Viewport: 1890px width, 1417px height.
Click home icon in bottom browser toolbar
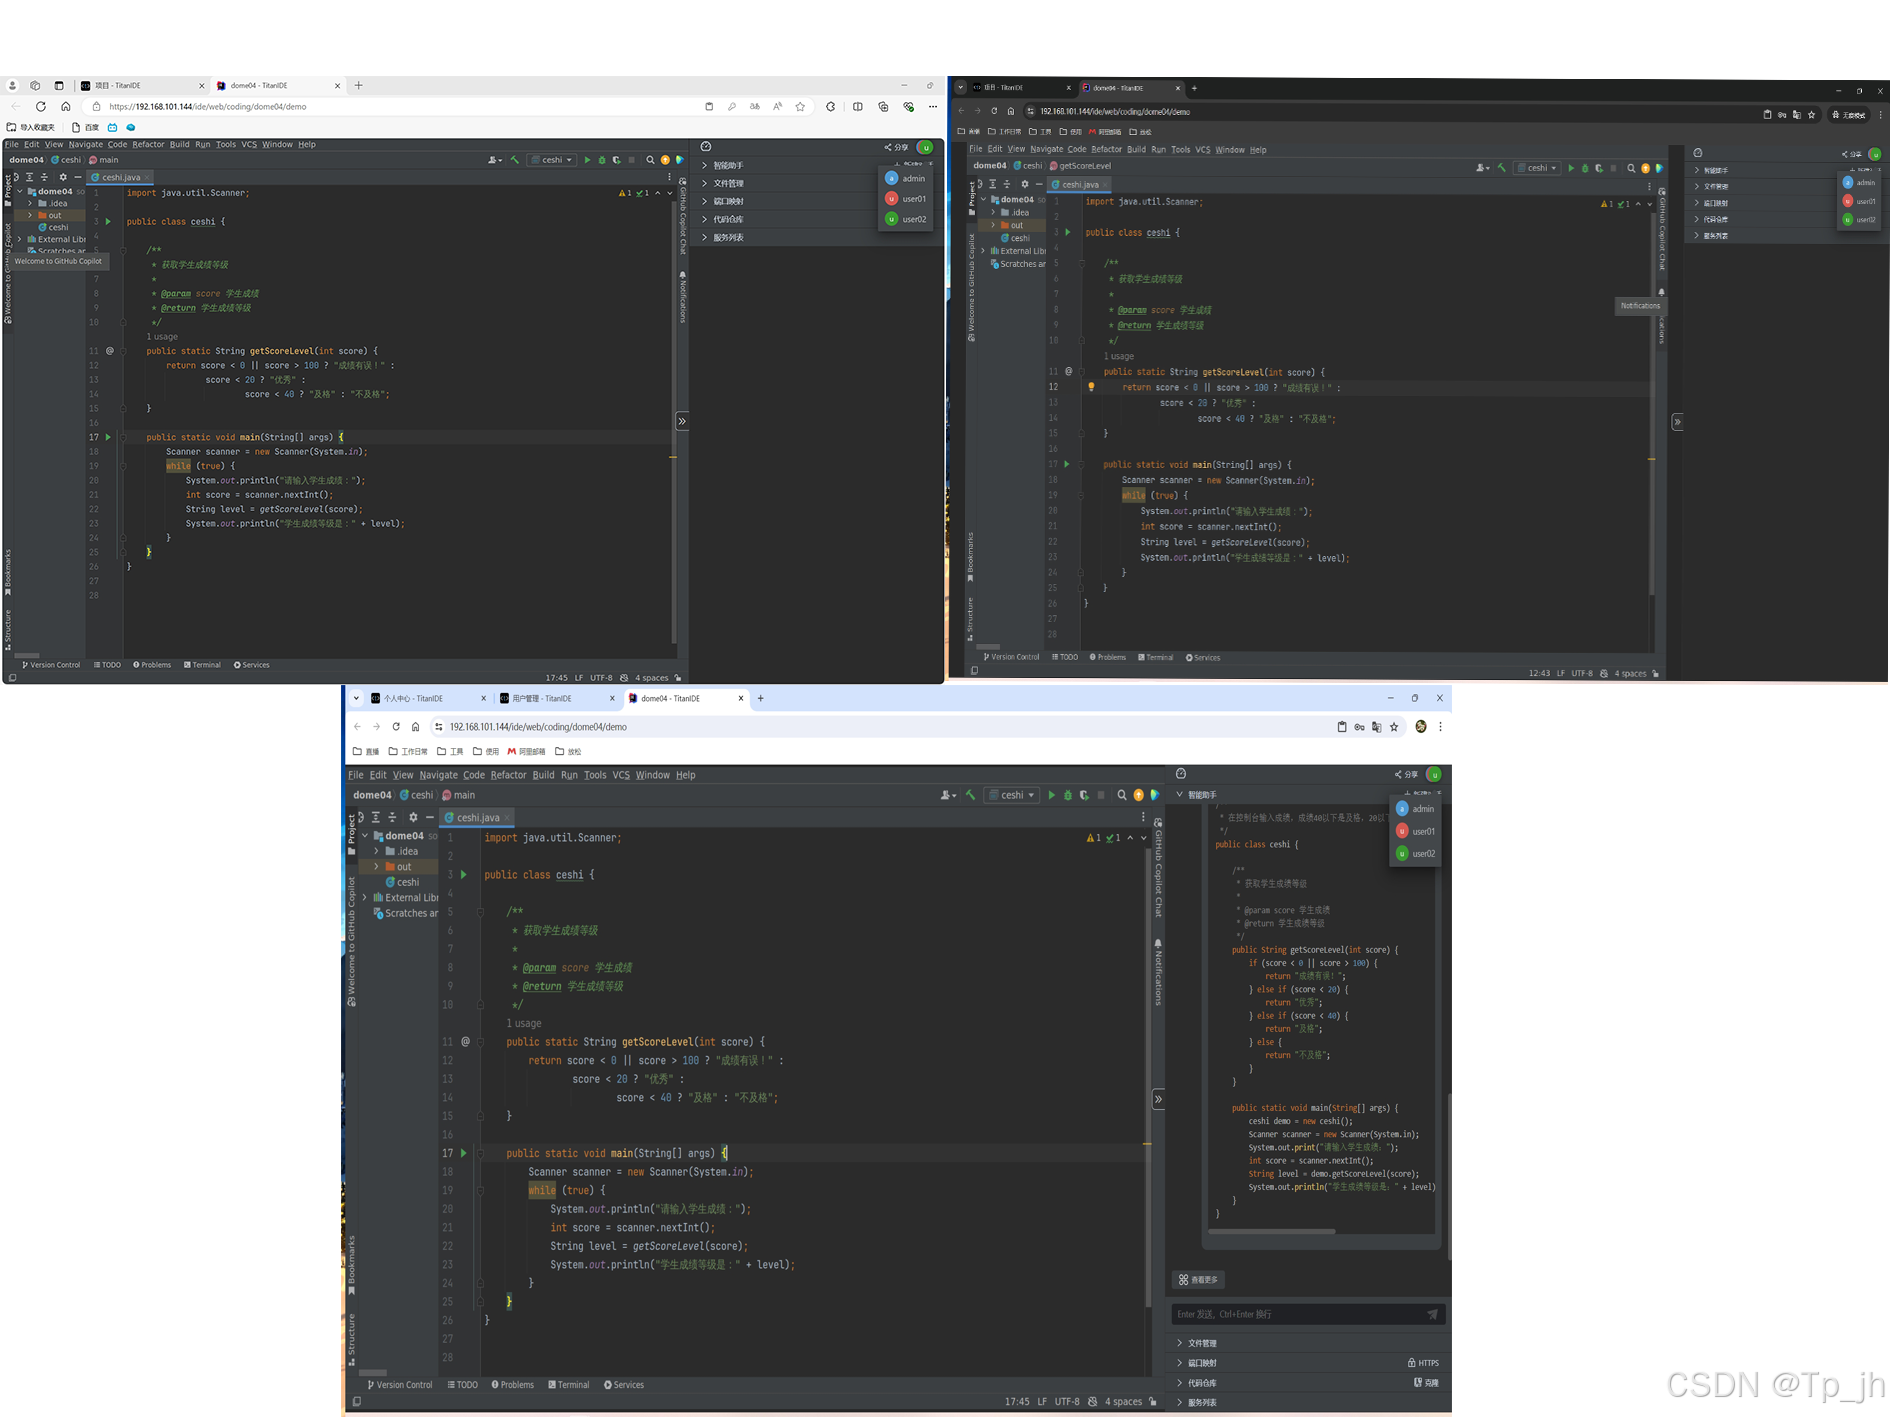[415, 727]
